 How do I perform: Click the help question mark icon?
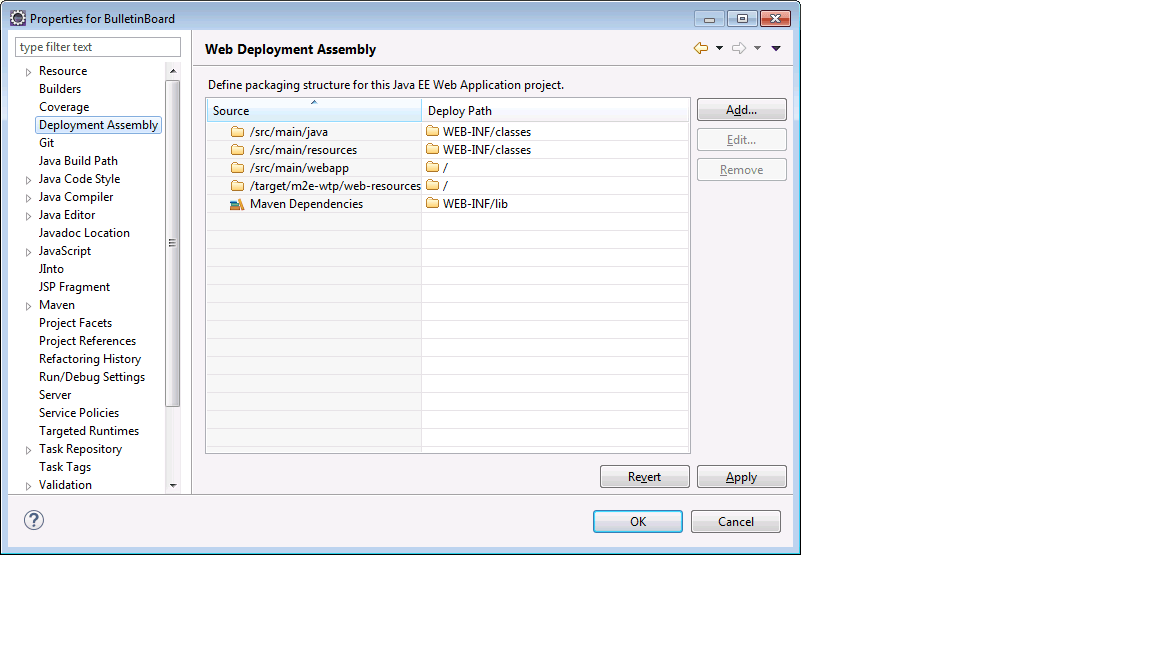34,520
